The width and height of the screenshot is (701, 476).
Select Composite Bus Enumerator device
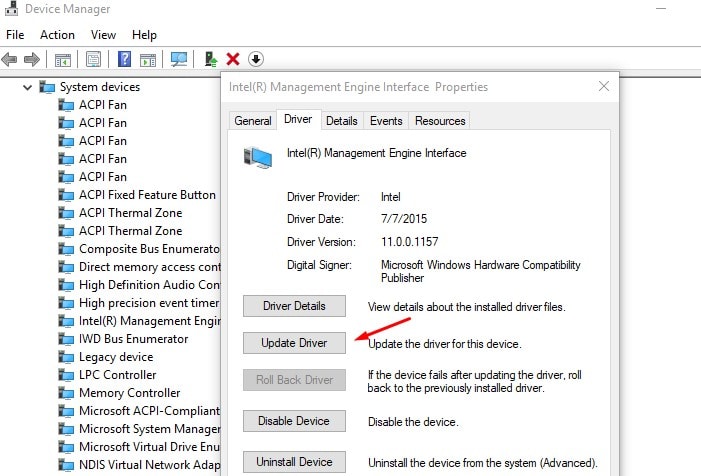coord(149,249)
